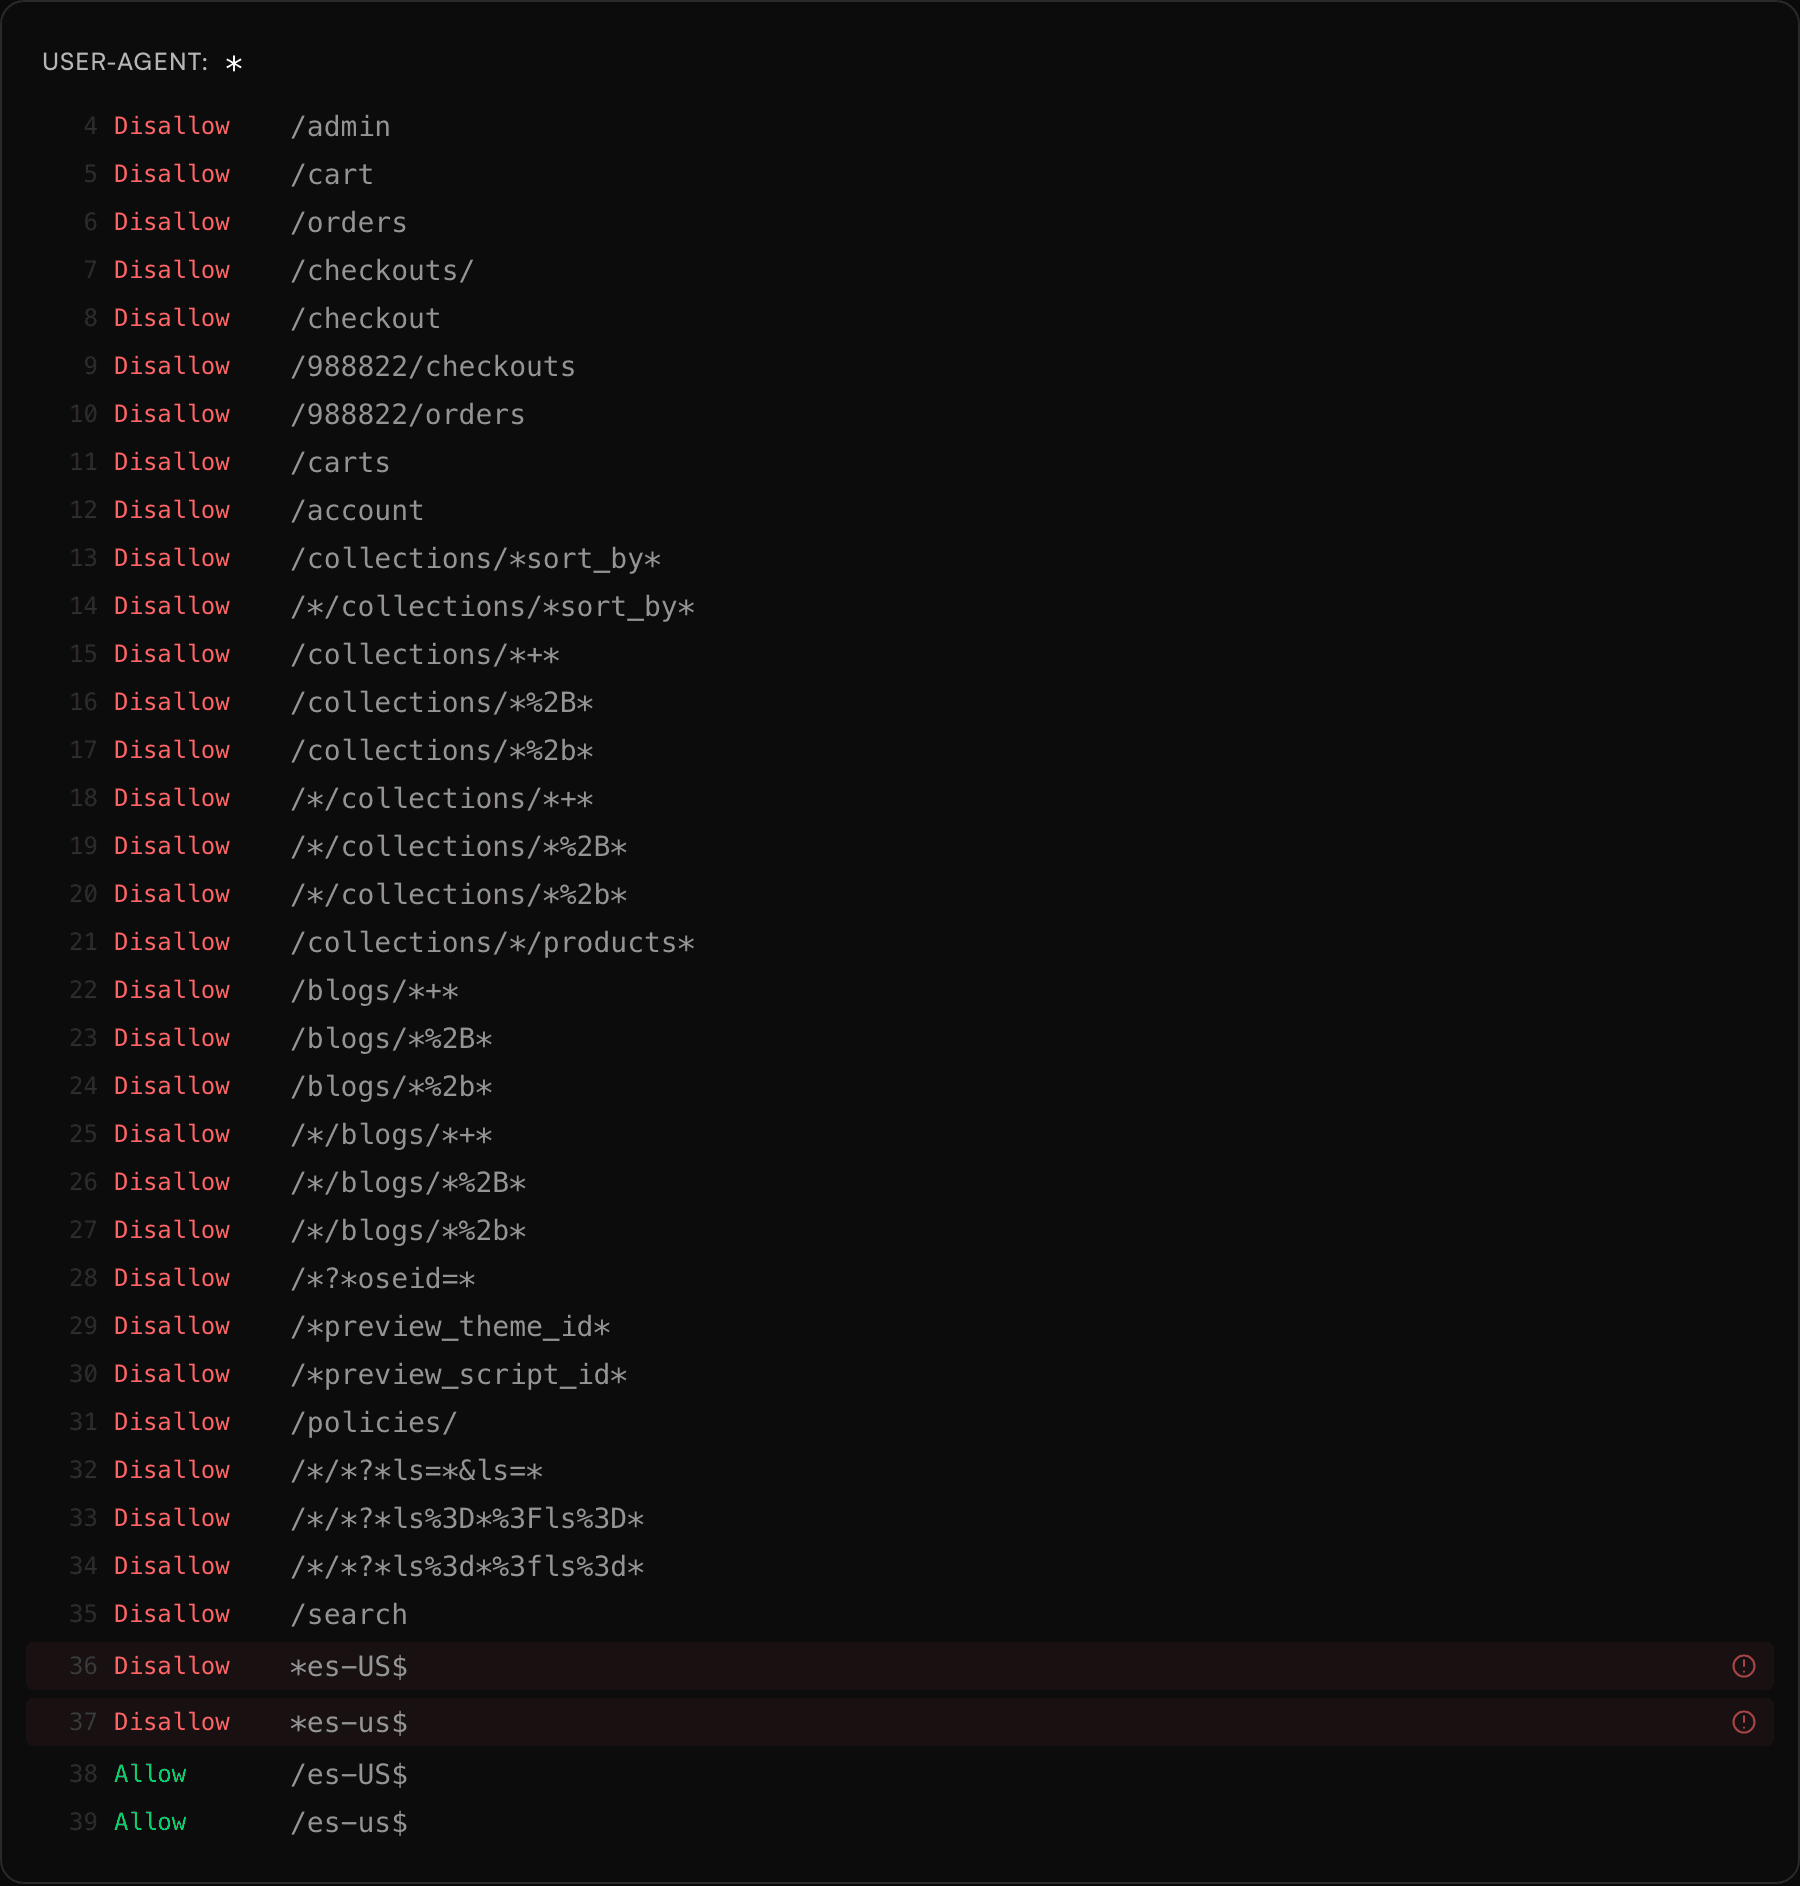Expand the /checkouts/ rule entry
This screenshot has width=1800, height=1886.
(382, 270)
